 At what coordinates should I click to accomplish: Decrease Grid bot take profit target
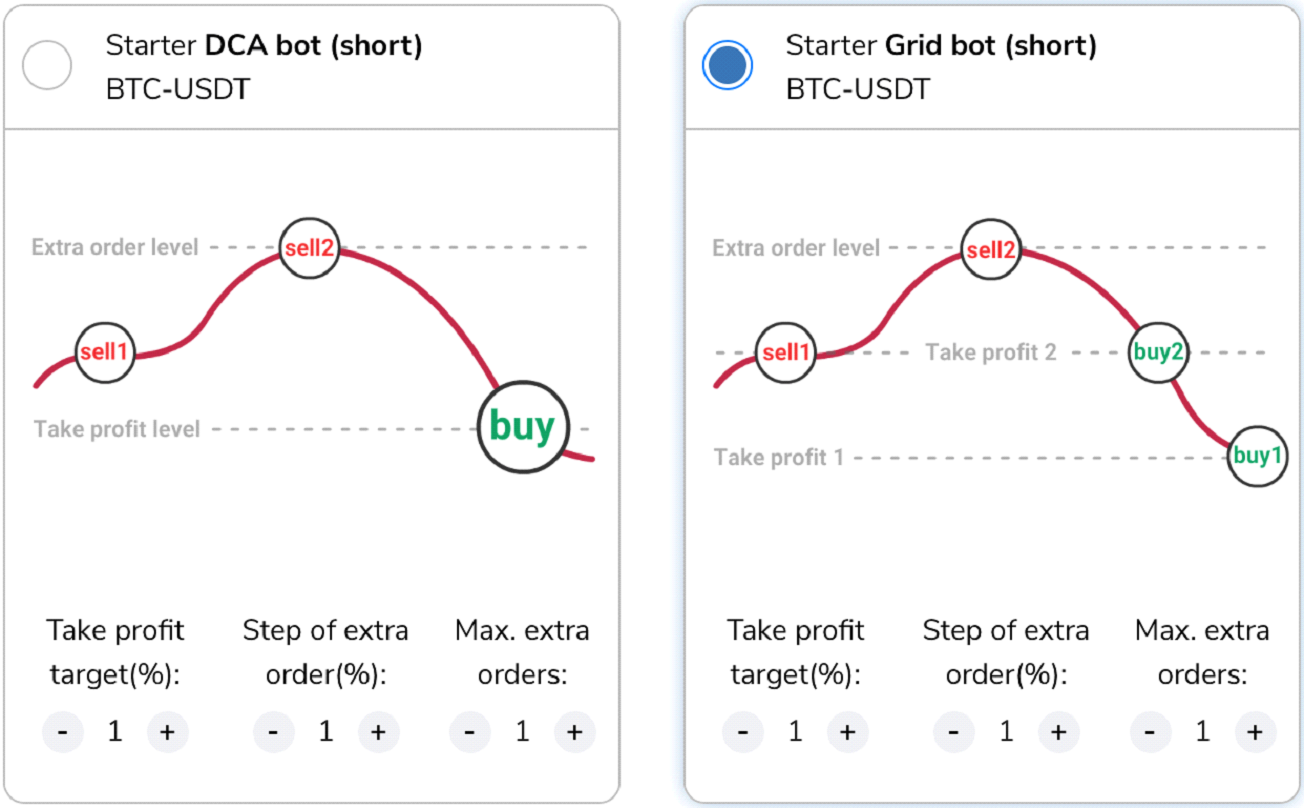click(743, 732)
